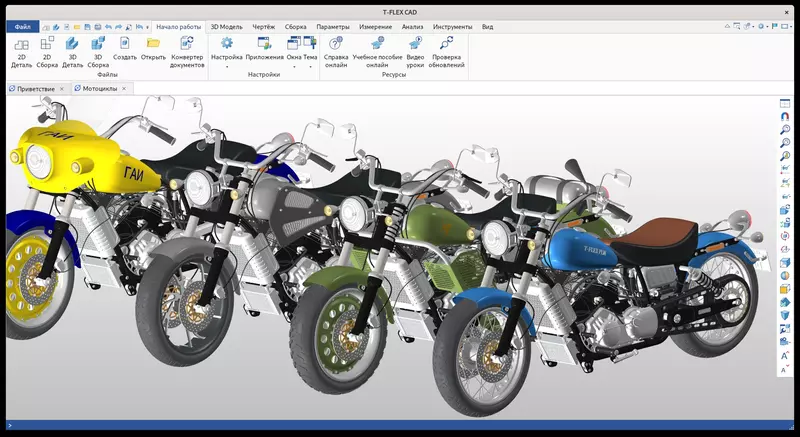Open the Измерение ribbon tab
Viewport: 800px width, 437px height.
tap(376, 27)
